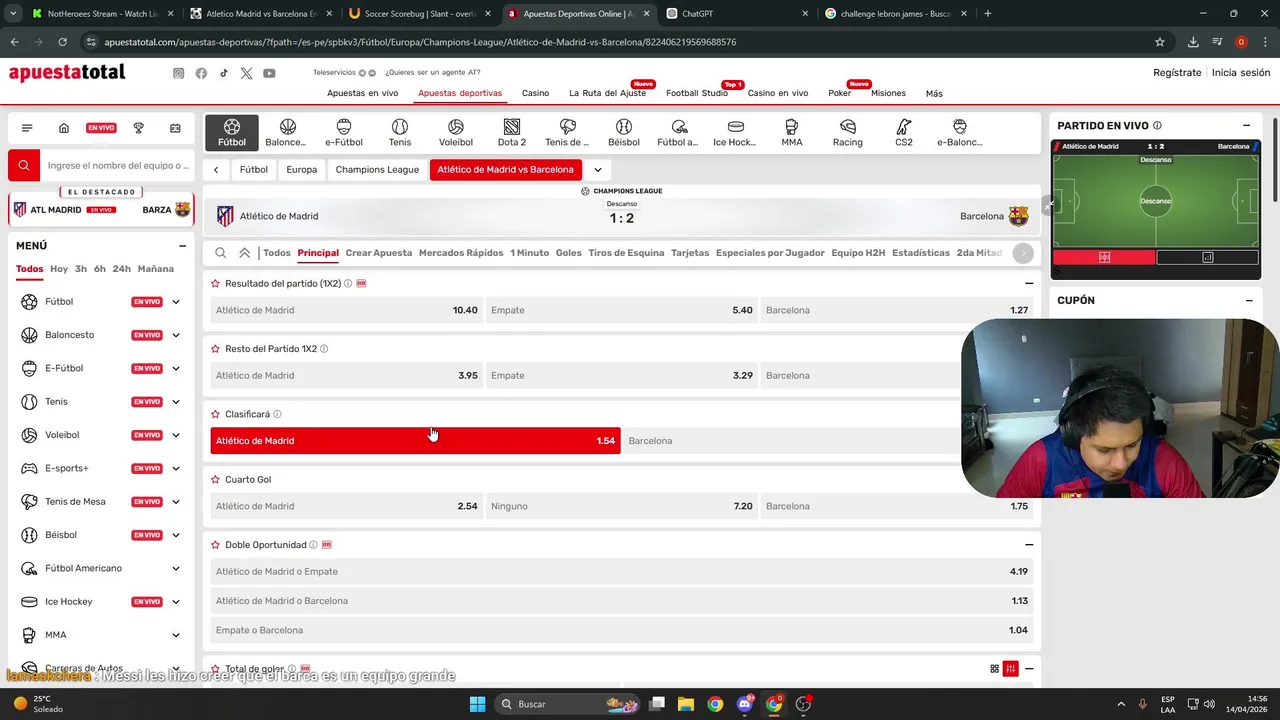Expand the E-Fútbol sidebar chevron

tap(176, 368)
